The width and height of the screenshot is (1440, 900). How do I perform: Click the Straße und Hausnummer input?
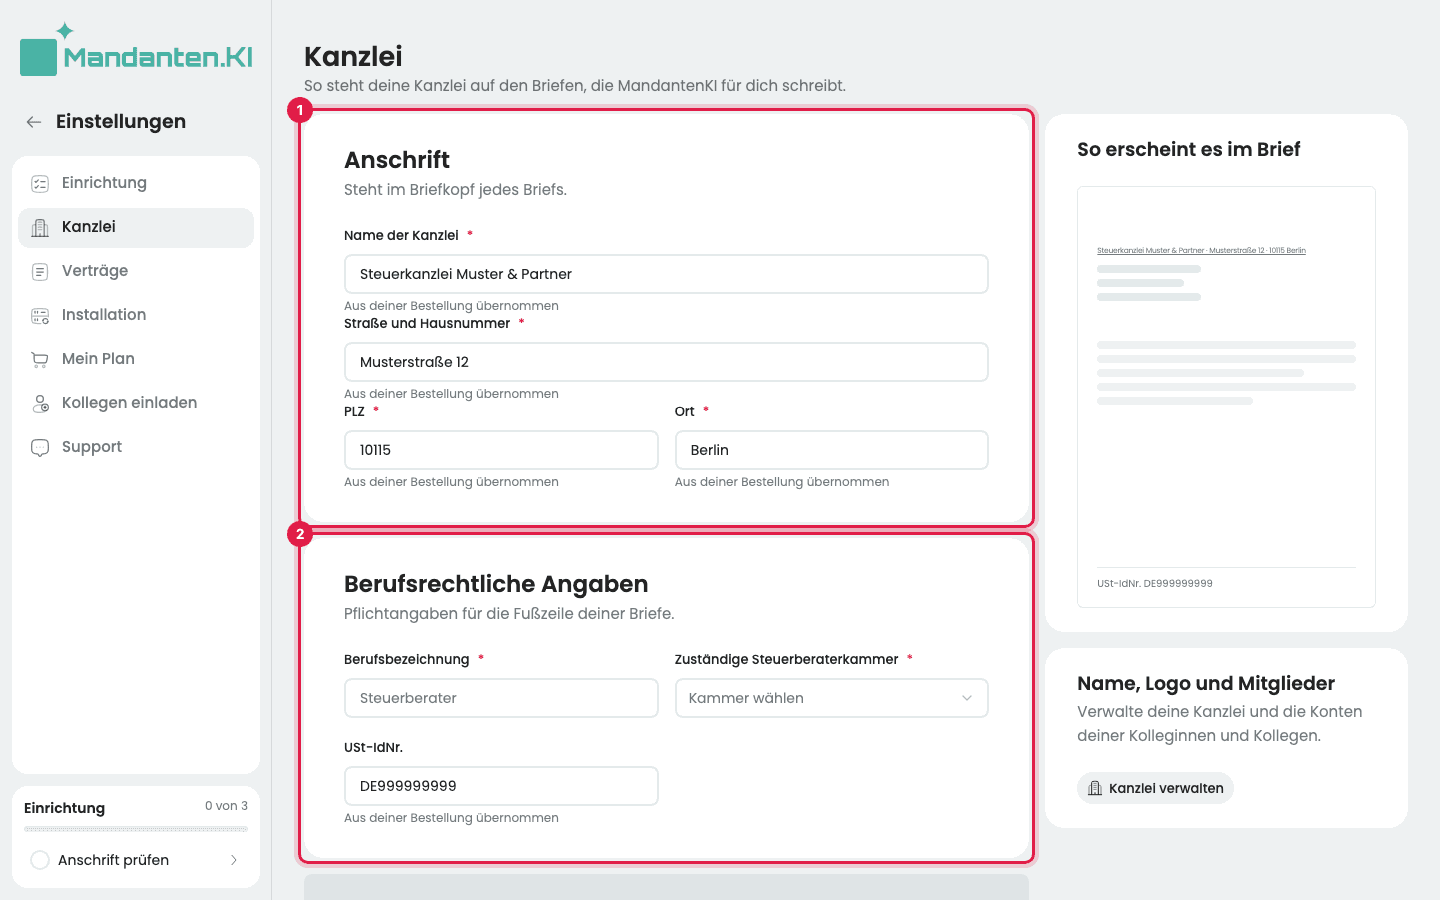pos(666,362)
